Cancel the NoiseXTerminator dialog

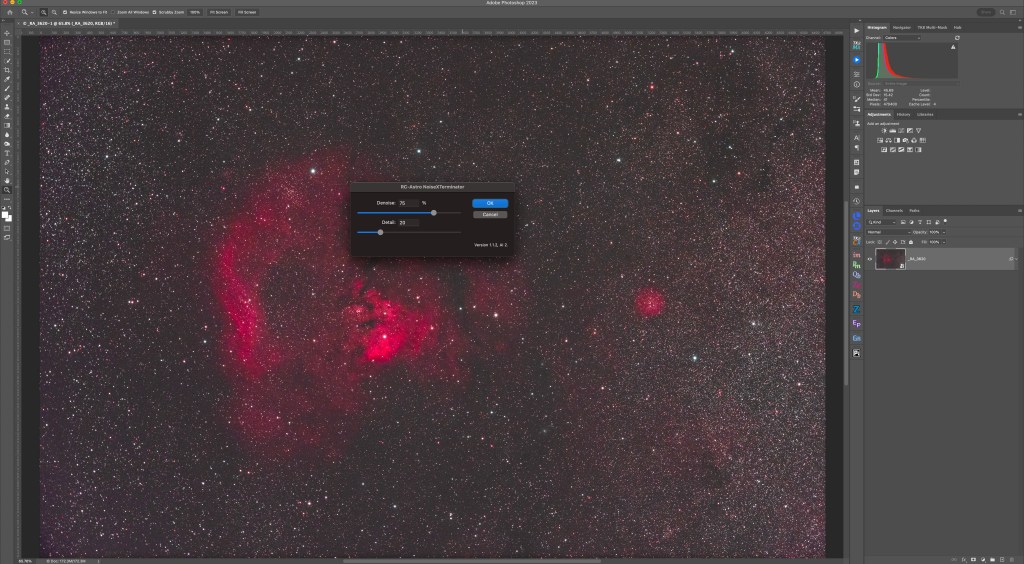tap(490, 214)
